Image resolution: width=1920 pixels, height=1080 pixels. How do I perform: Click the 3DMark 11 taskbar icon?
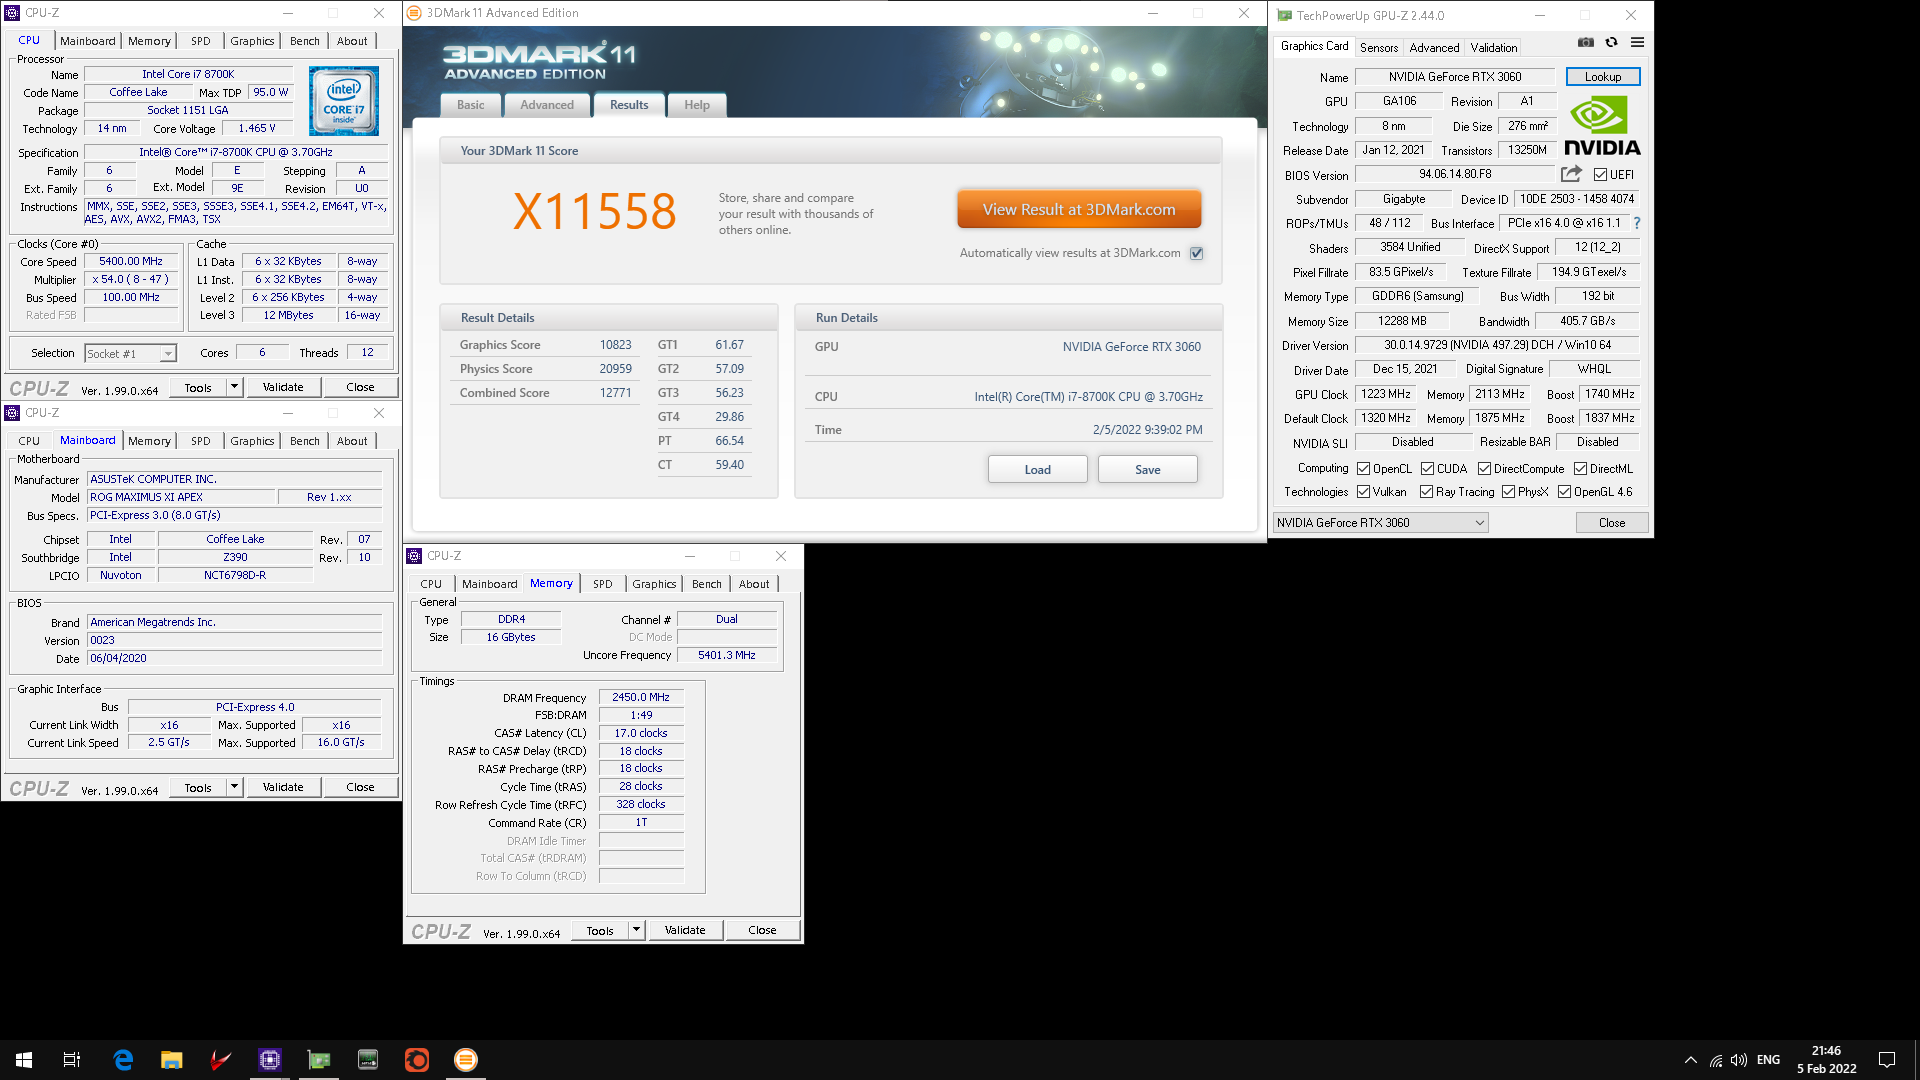click(466, 1060)
